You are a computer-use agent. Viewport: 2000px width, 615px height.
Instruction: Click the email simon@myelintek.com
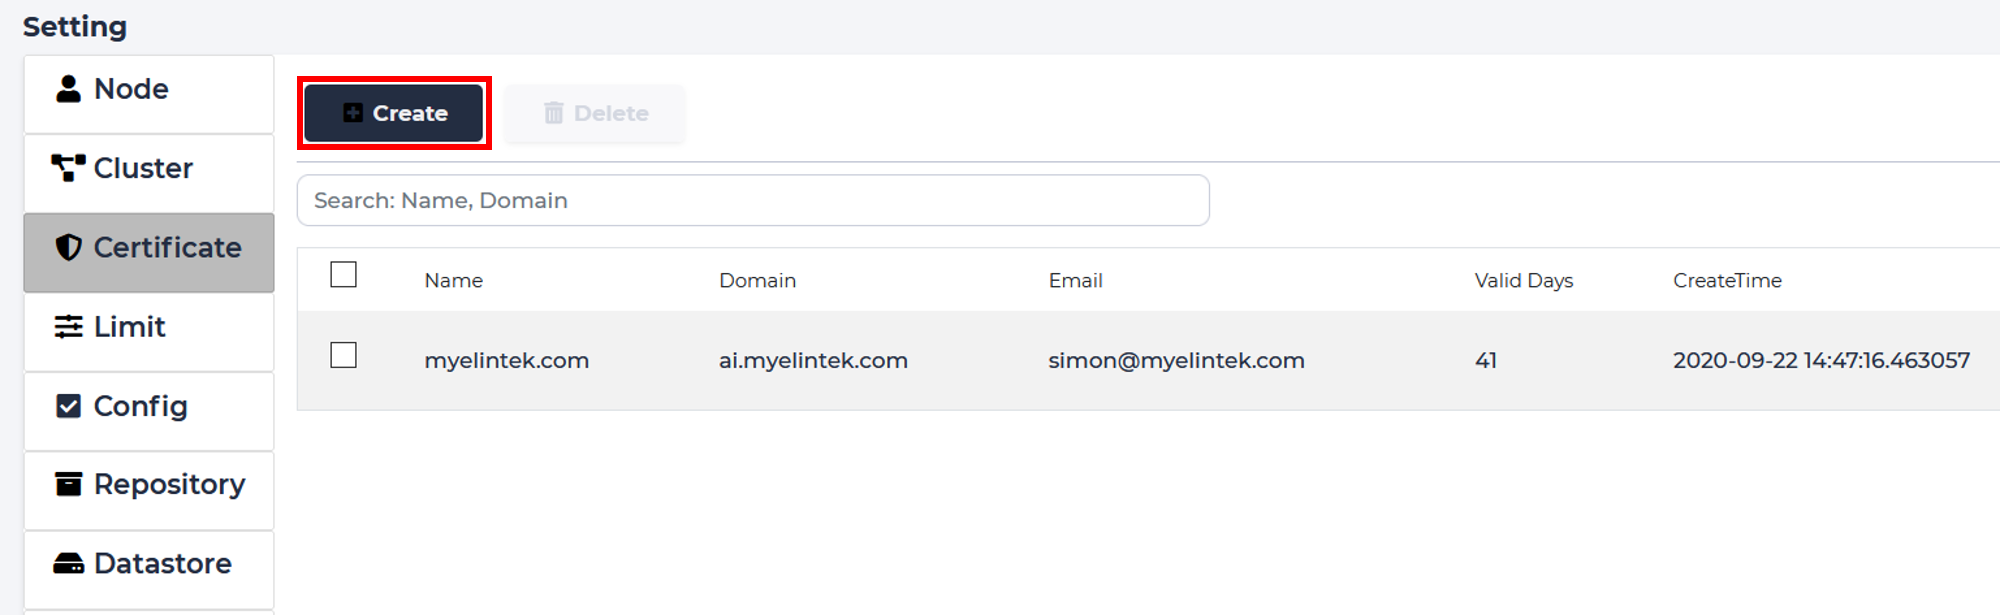tap(1176, 360)
